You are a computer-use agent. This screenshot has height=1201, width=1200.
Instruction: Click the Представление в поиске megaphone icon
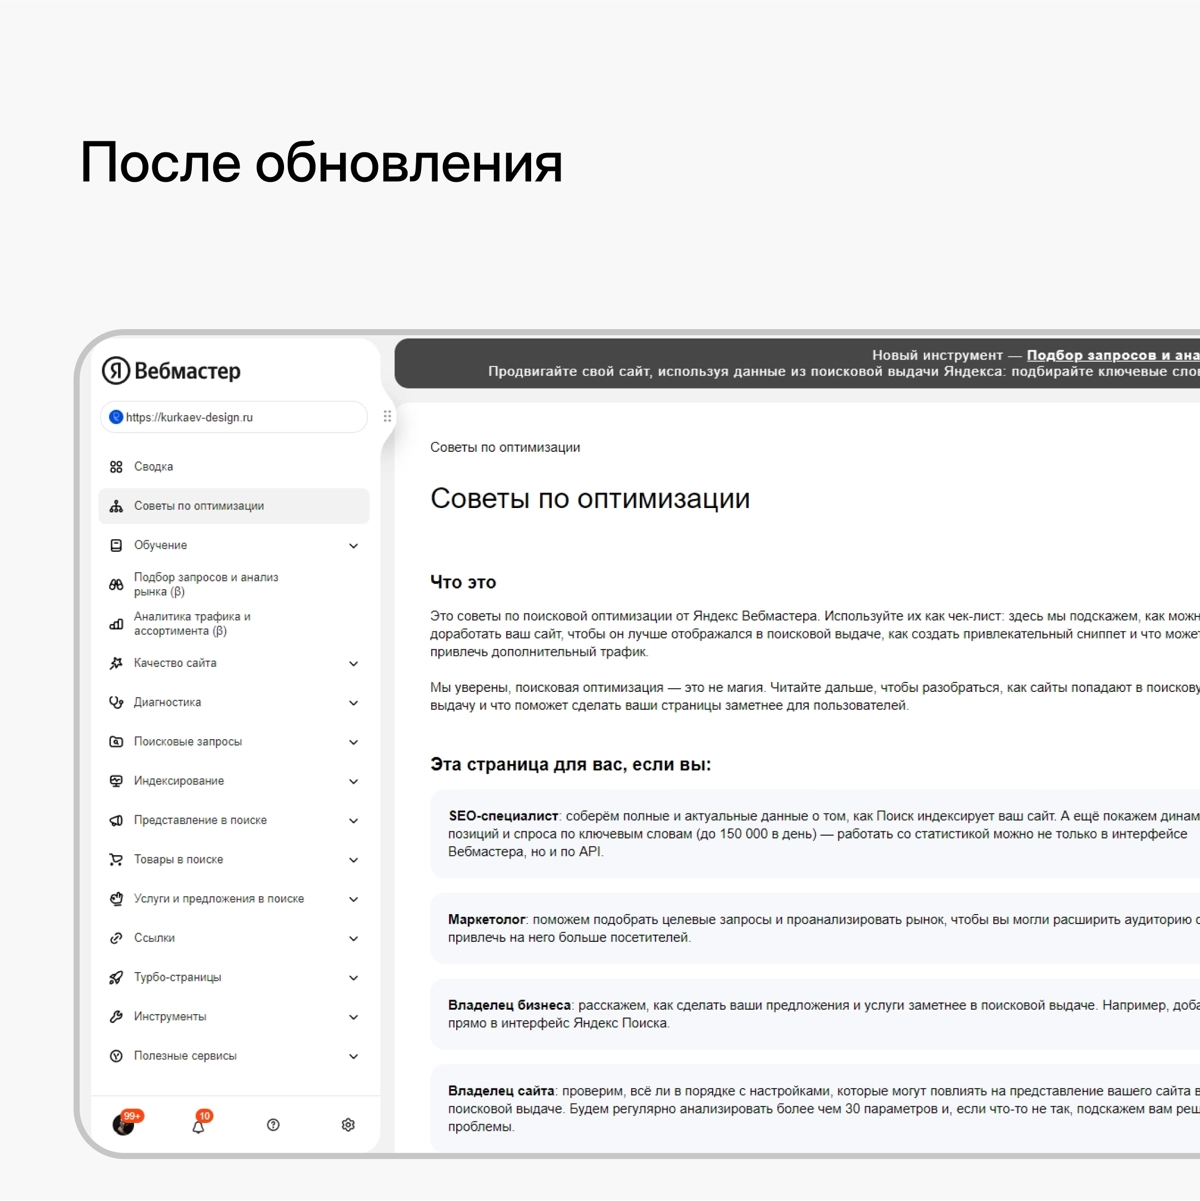(x=116, y=820)
